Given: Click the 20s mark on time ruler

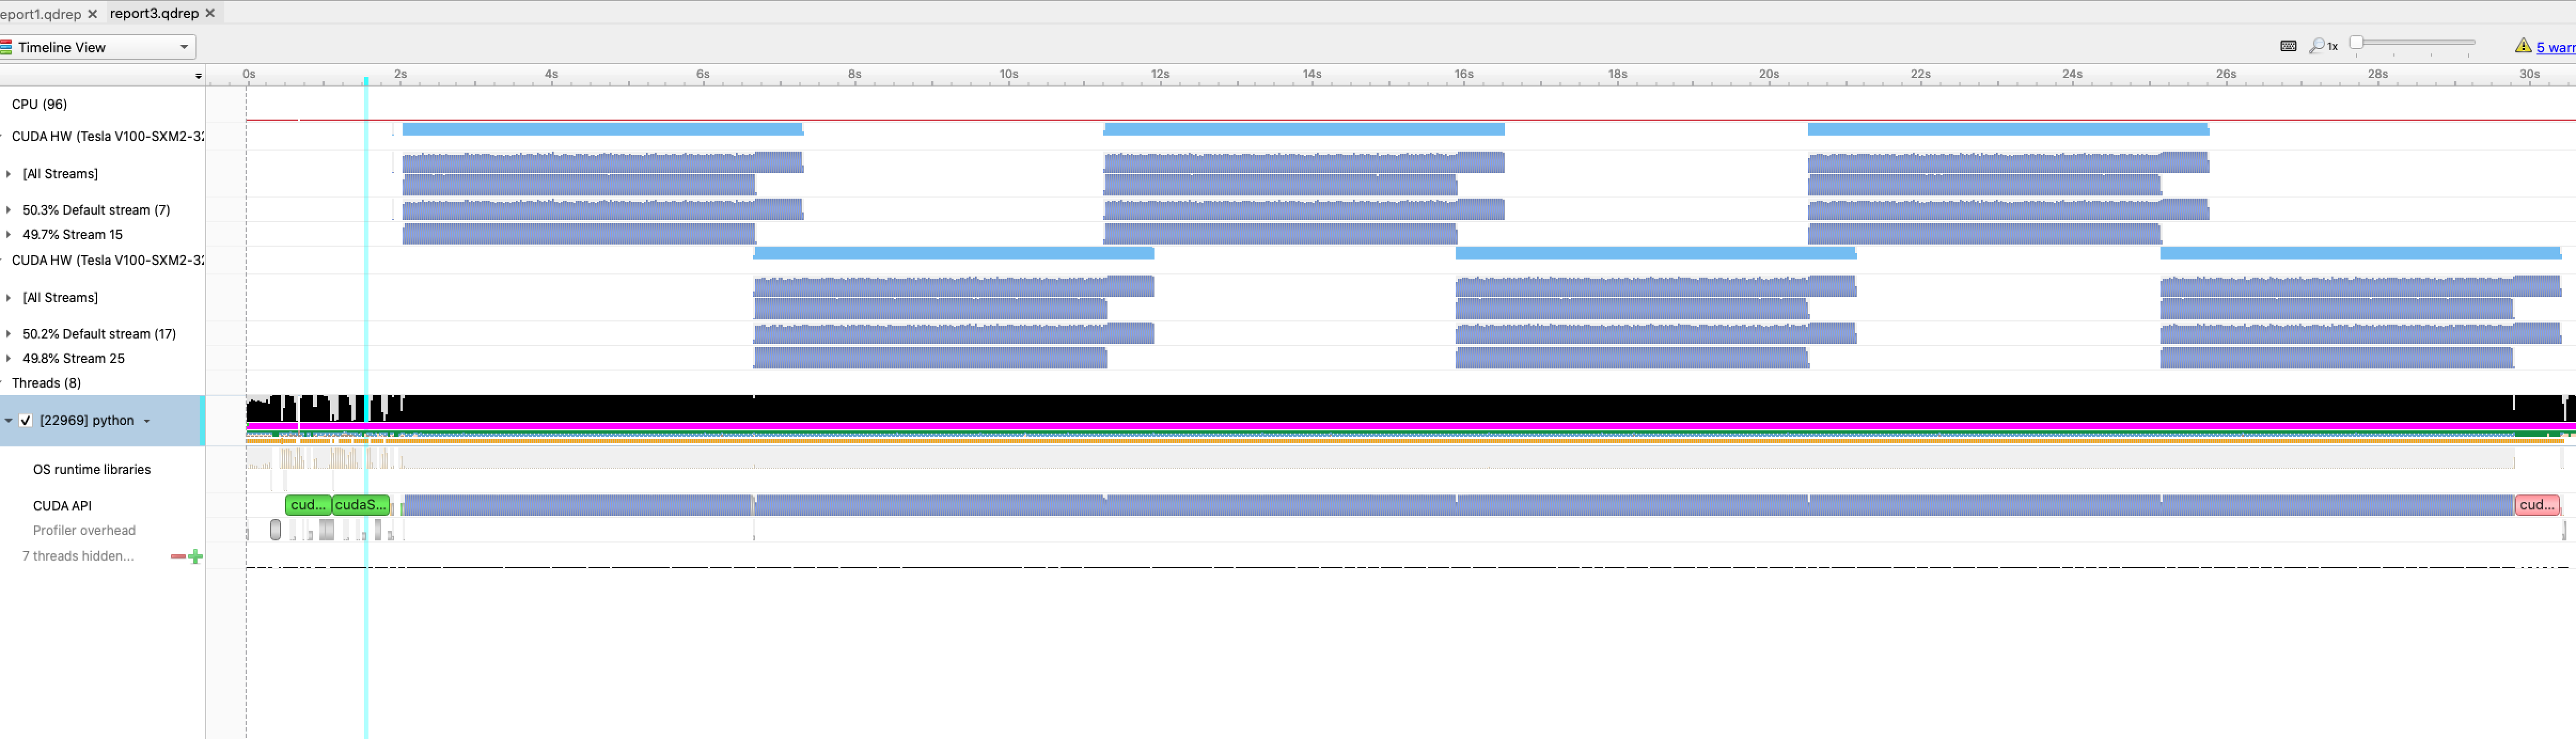Looking at the screenshot, I should coord(1769,74).
